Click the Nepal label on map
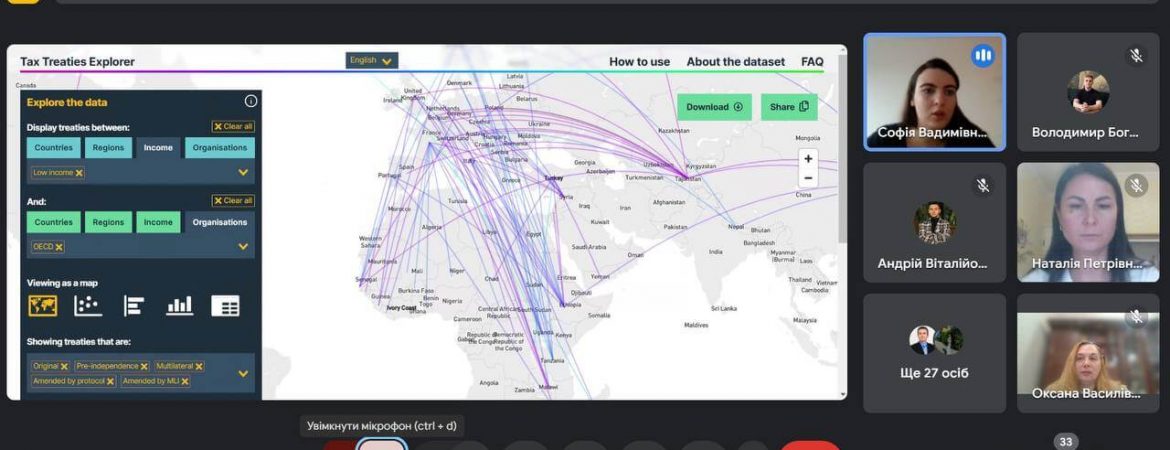 pos(736,226)
